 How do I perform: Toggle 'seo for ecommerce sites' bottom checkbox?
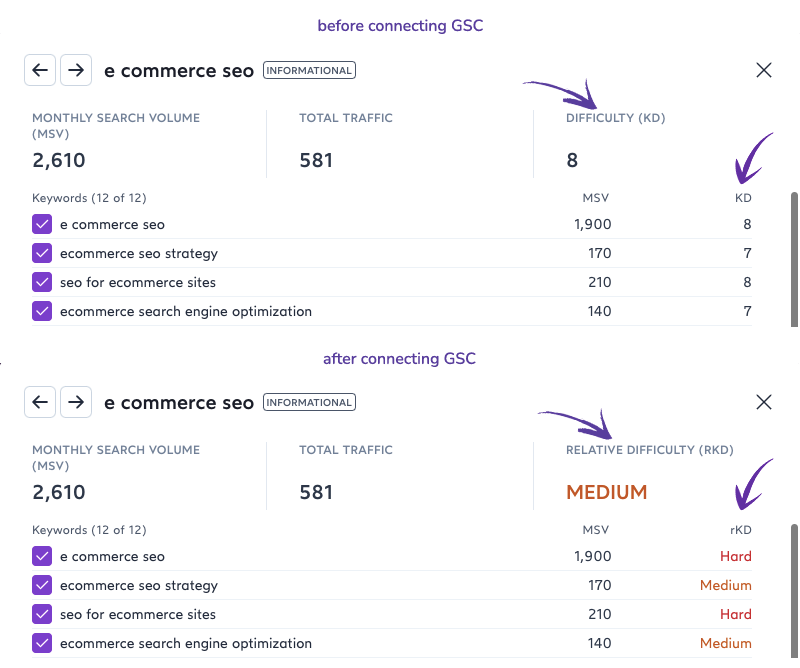(42, 614)
